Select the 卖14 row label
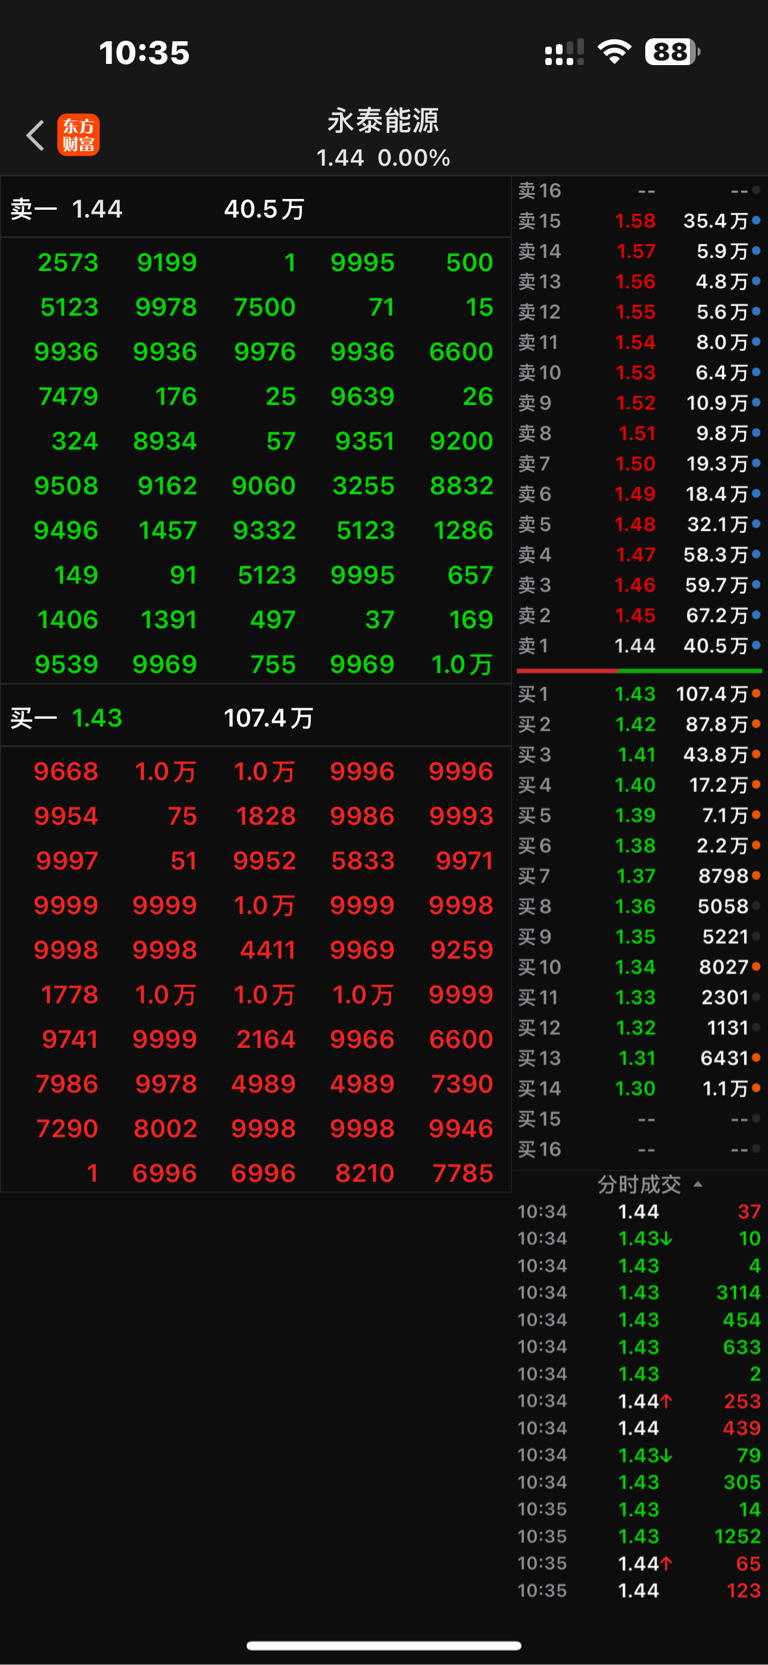Screen dimensions: 768x1665 (x=539, y=251)
